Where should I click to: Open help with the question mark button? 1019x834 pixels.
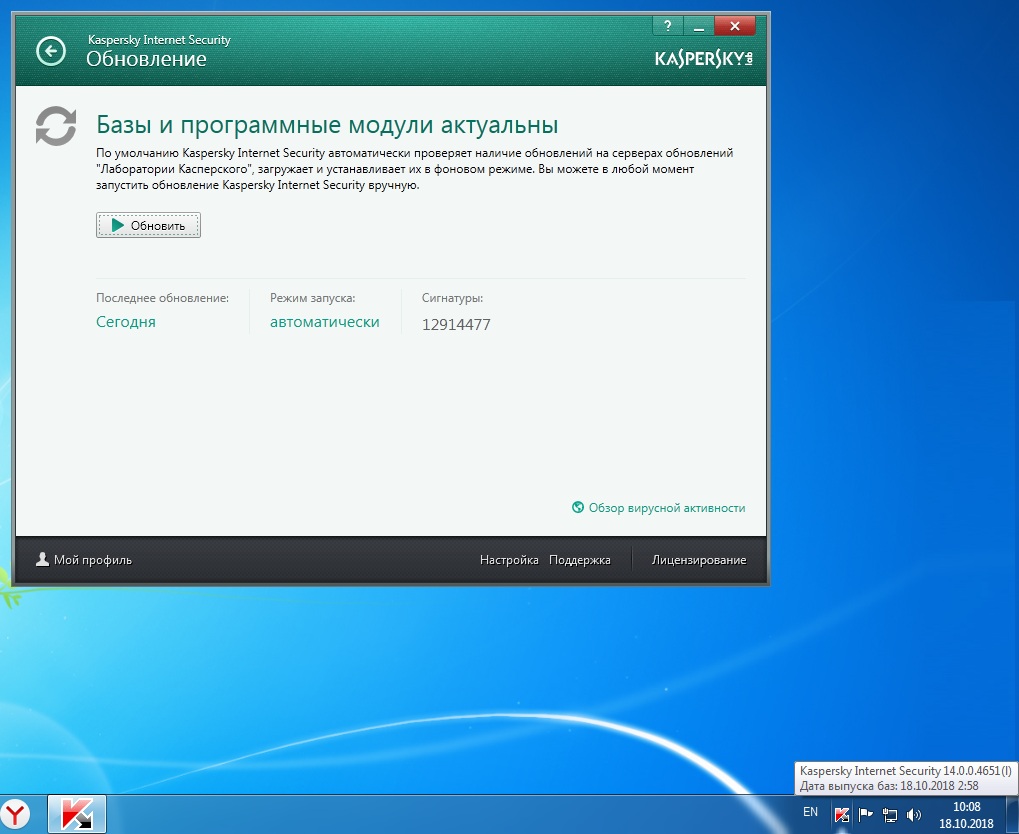(667, 26)
